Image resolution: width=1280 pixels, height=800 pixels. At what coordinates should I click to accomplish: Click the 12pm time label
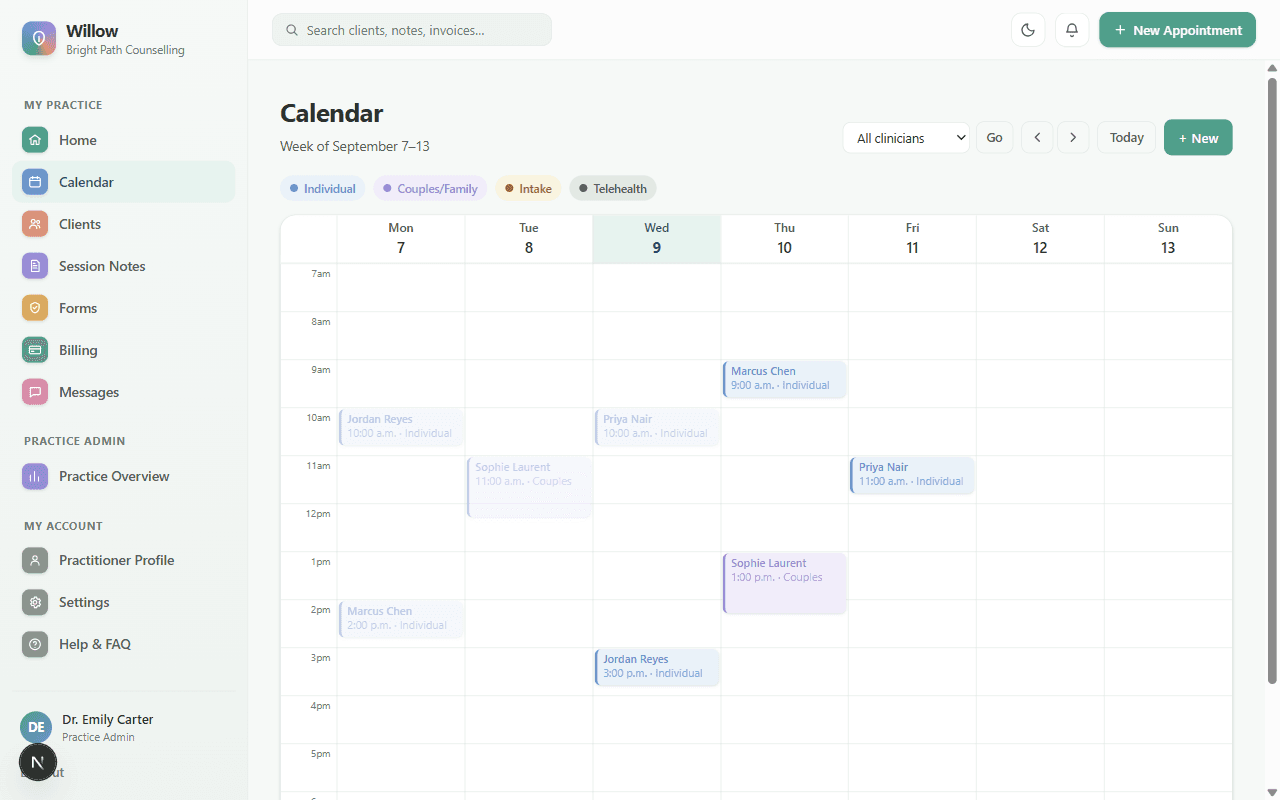point(318,514)
